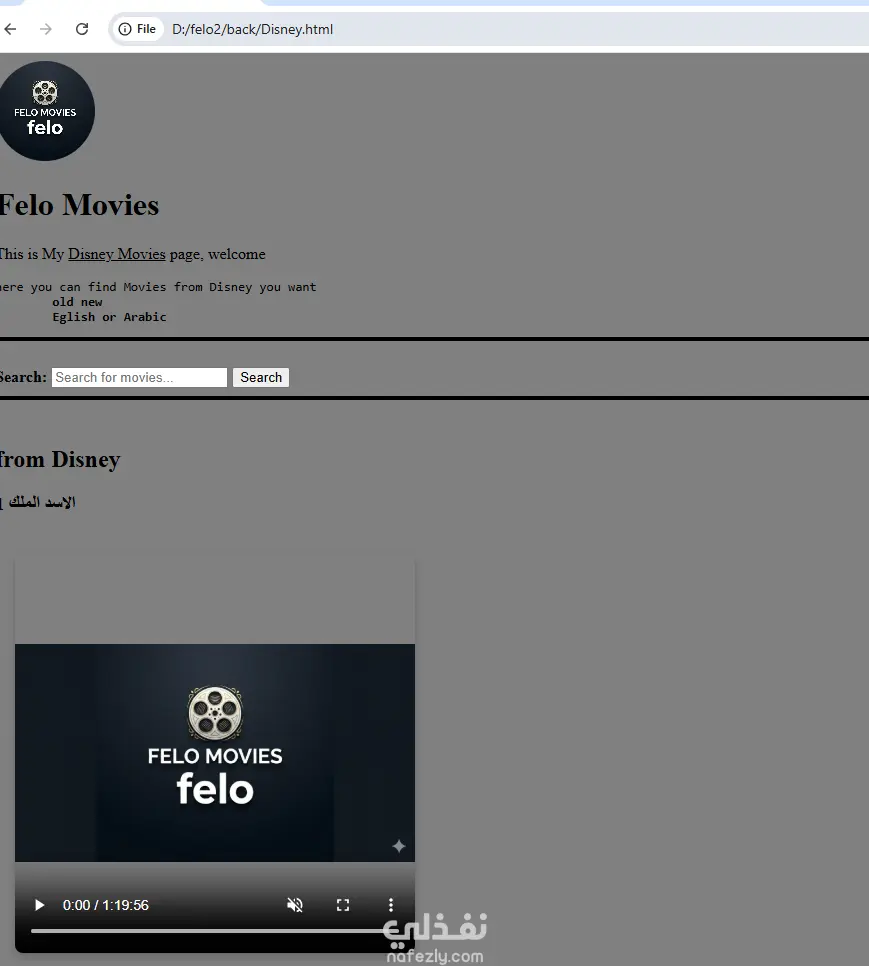Click the from Disney heading
The image size is (869, 966).
pos(60,460)
